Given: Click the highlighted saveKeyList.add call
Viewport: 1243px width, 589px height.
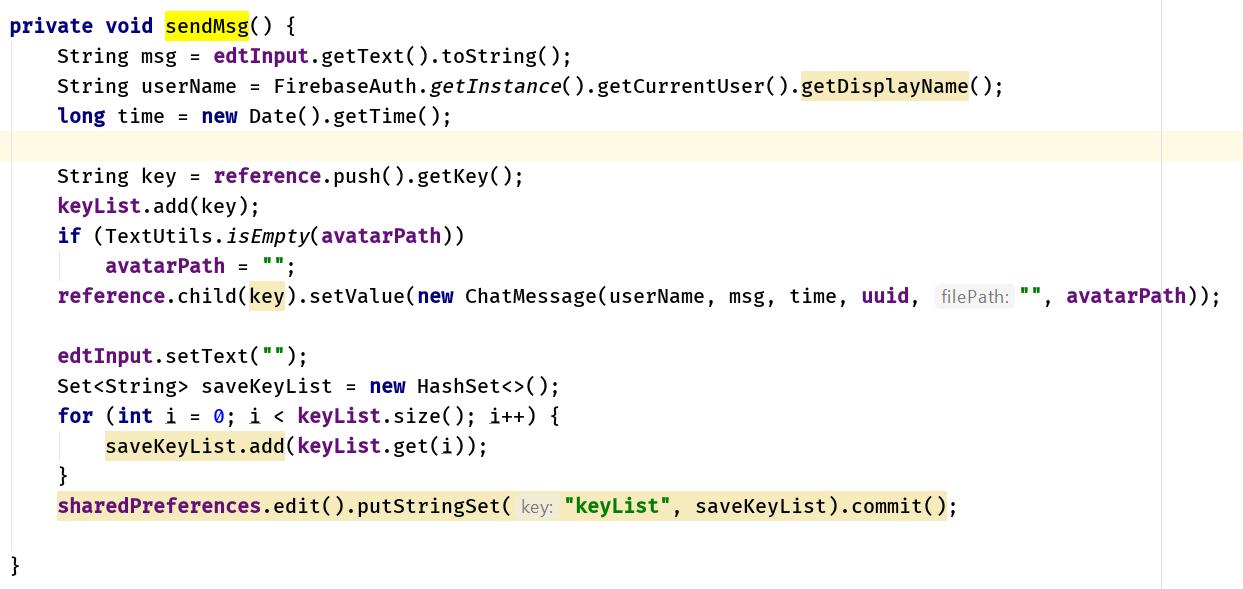Looking at the screenshot, I should coord(195,446).
